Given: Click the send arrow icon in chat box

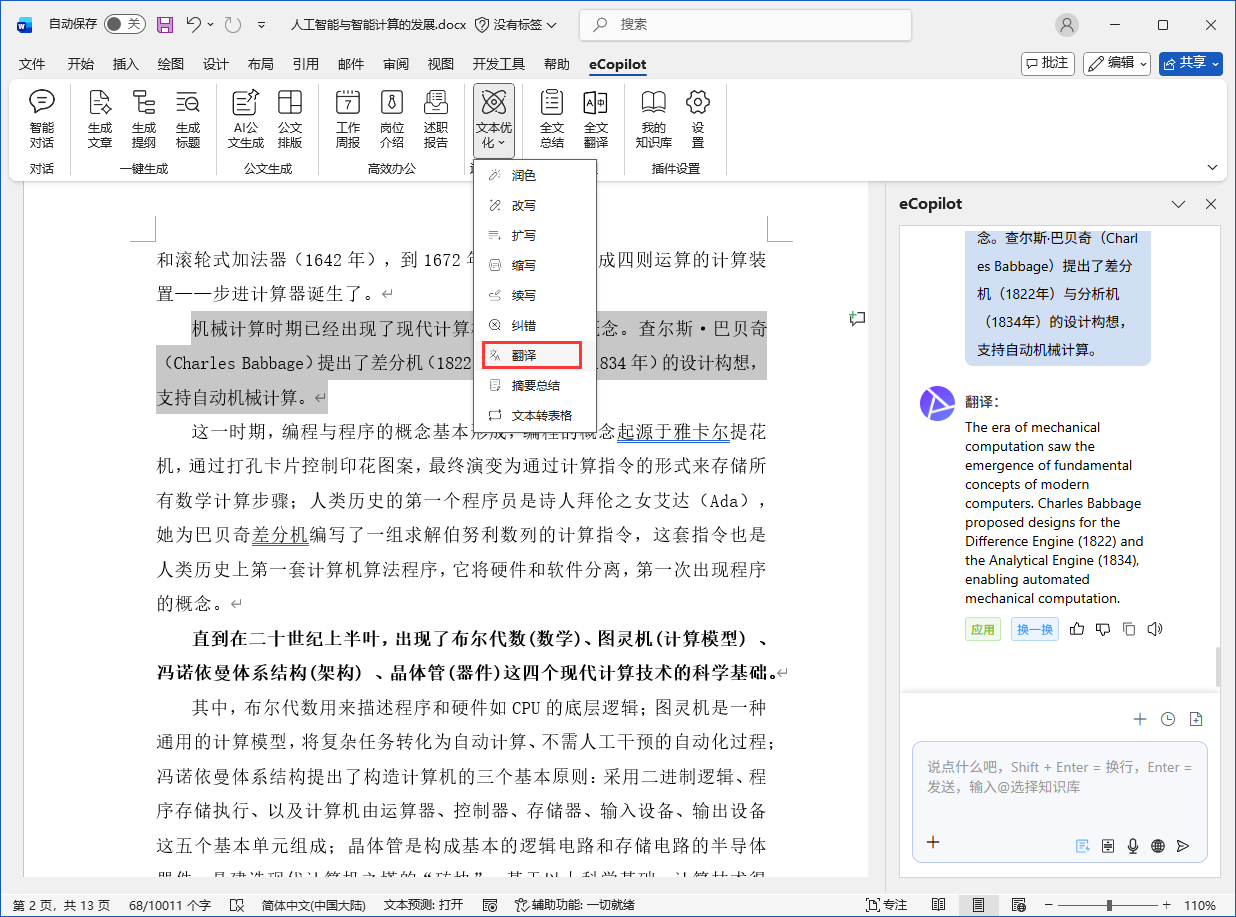Looking at the screenshot, I should (x=1183, y=845).
